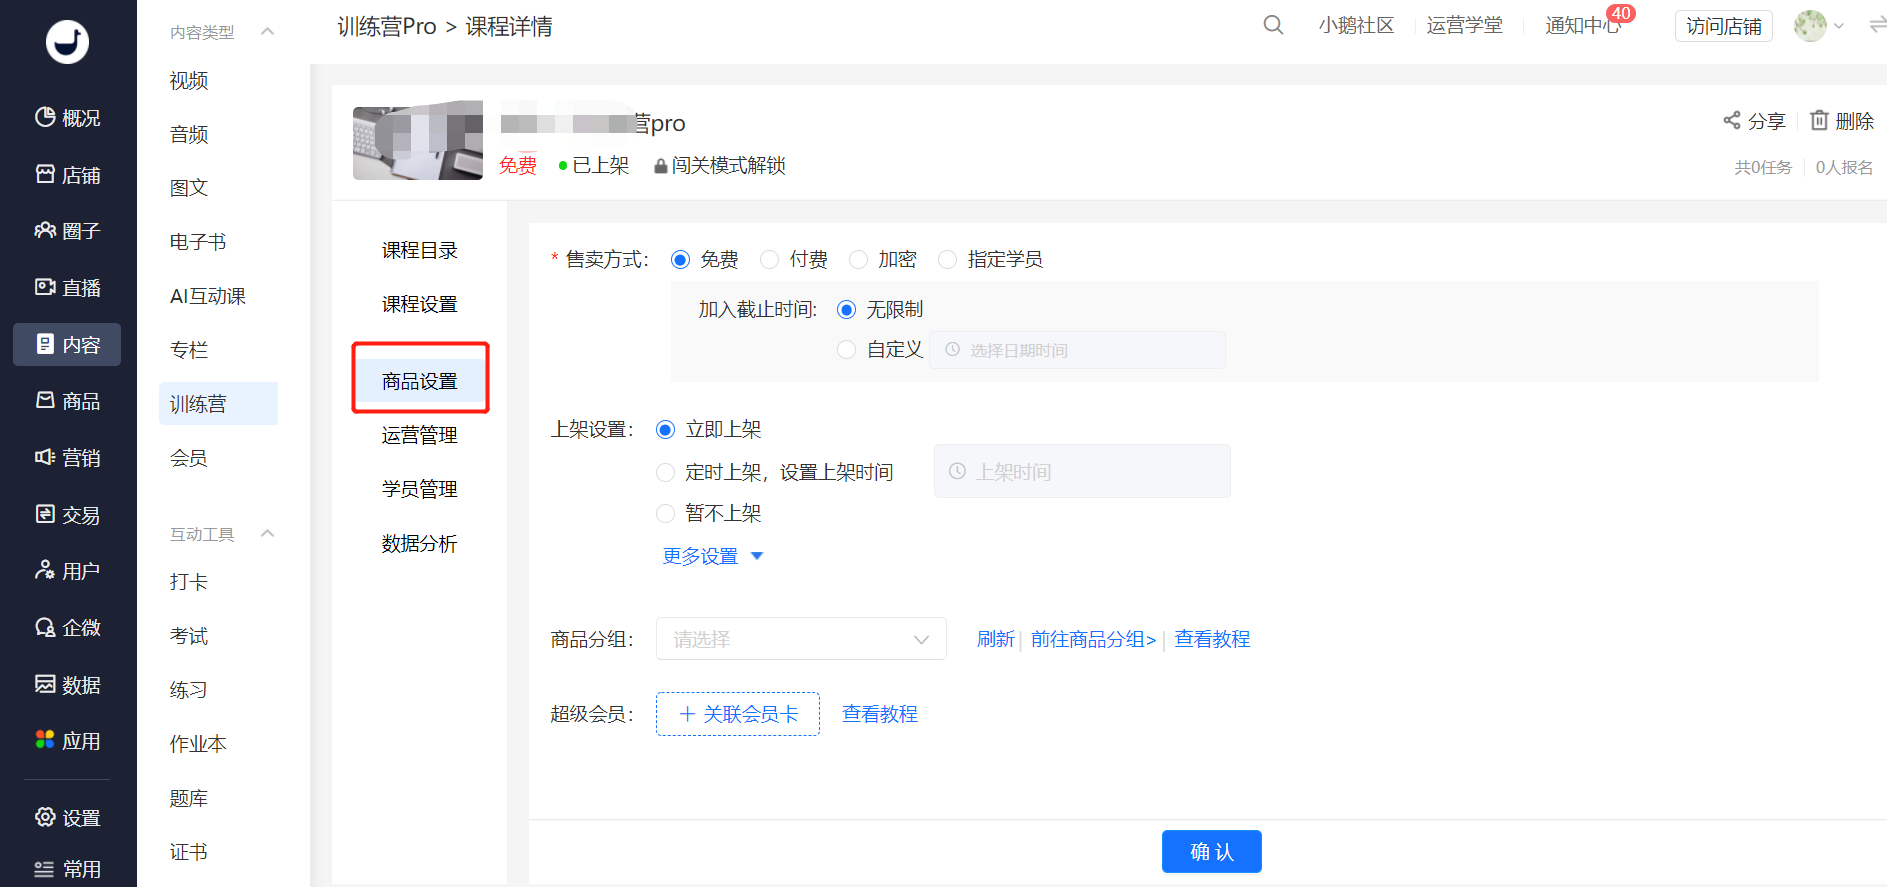This screenshot has height=887, width=1887.
Task: Open the 商品设置 tab
Action: click(x=420, y=381)
